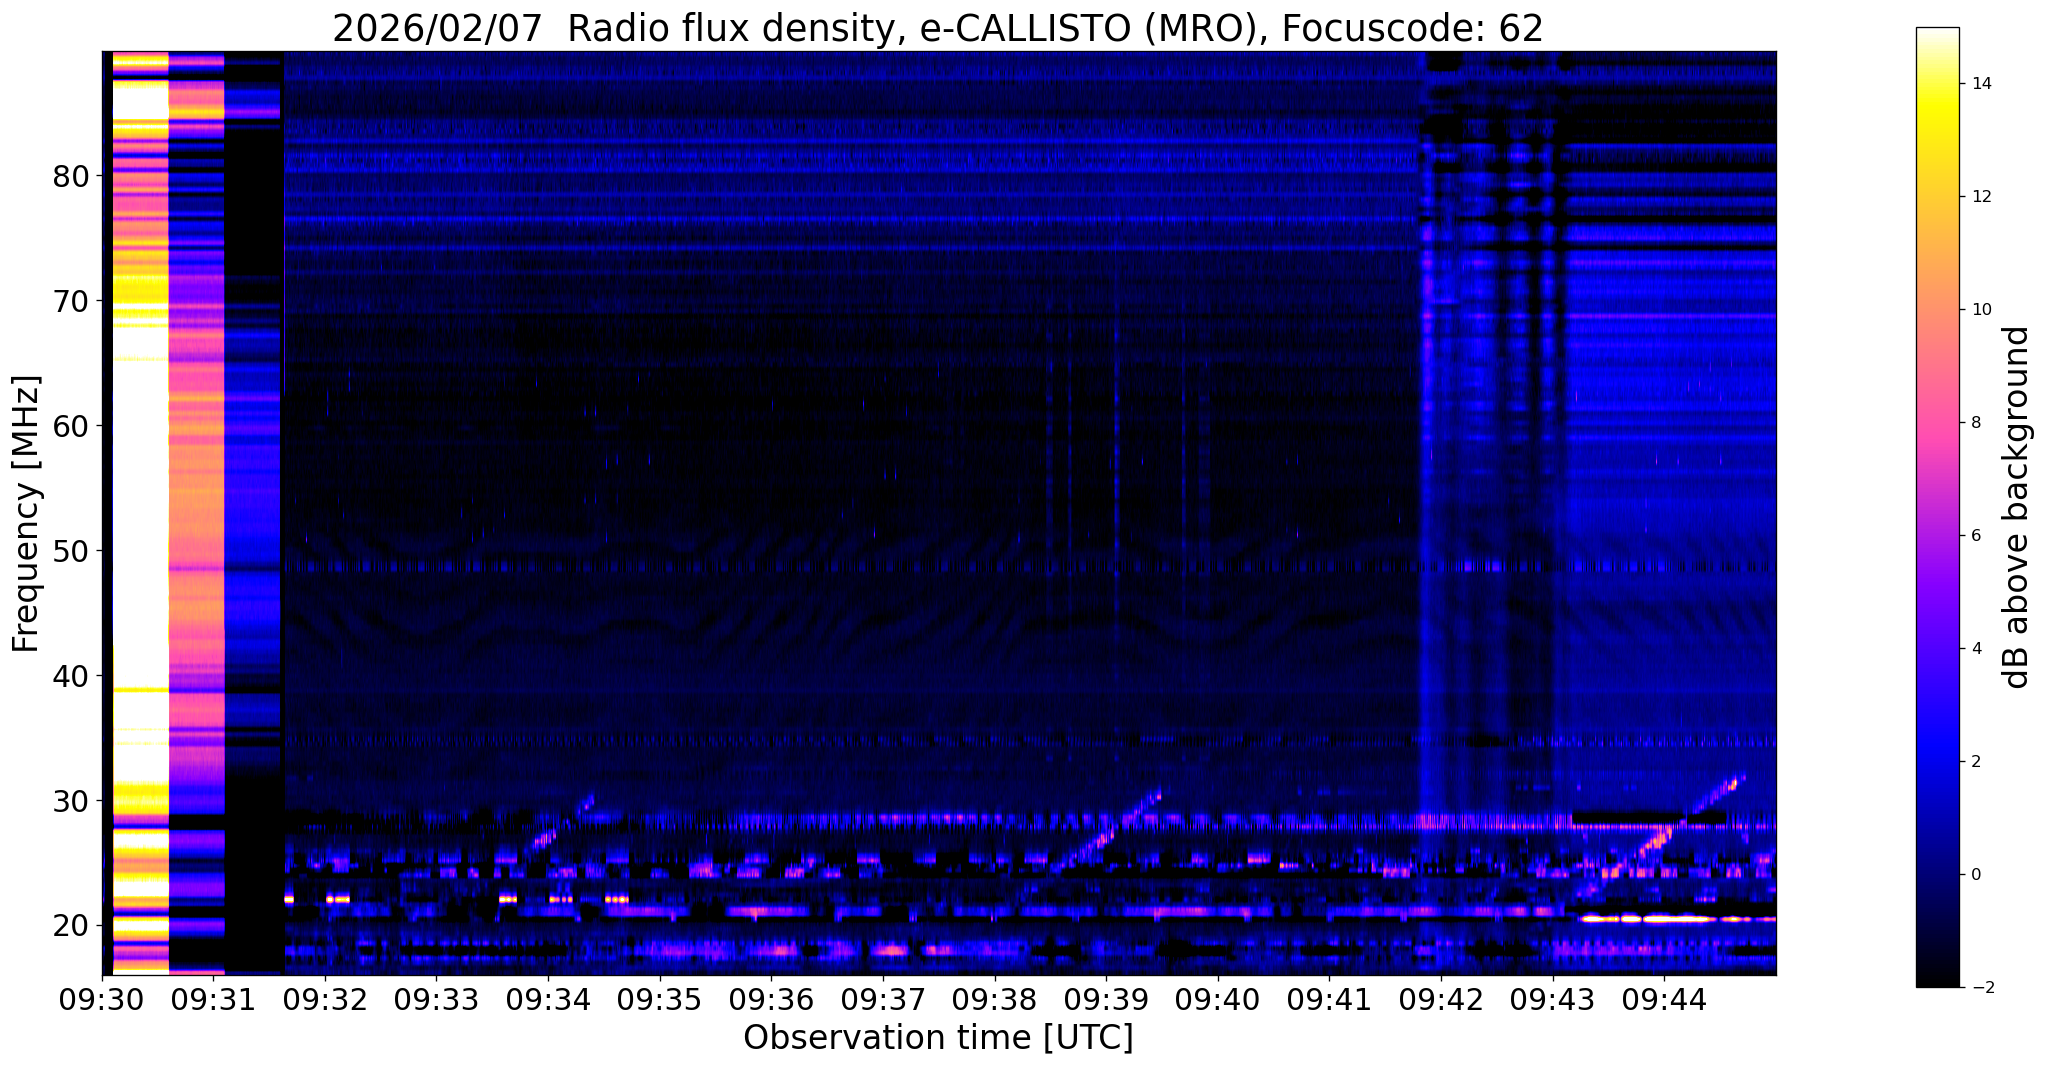Viewport: 2047px width, 1067px height.
Task: Click the 20 MHz frequency tick label
Action: (71, 926)
